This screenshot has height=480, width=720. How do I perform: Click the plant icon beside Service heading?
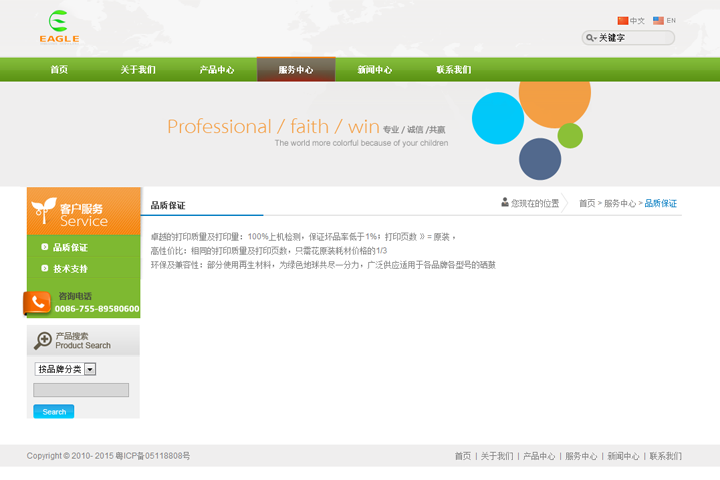click(43, 210)
